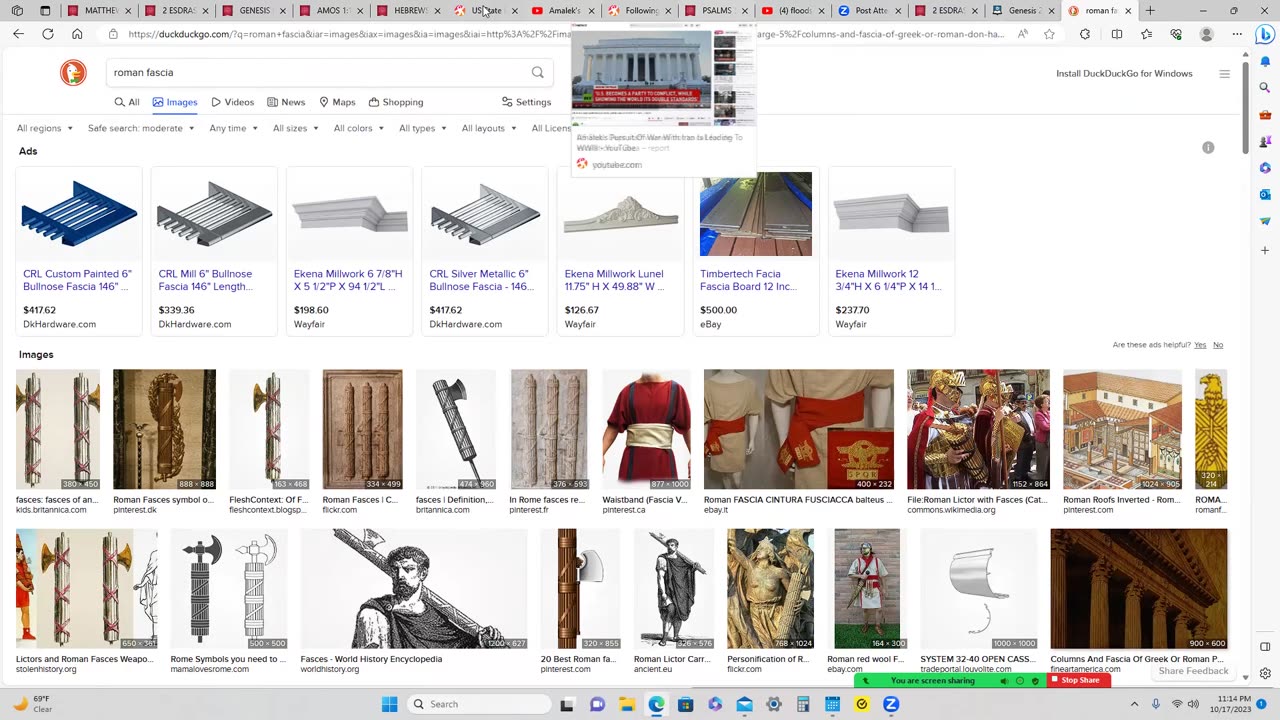Viewport: 1280px width, 720px height.
Task: Show hidden system tray icons chevron
Action: coord(1134,704)
